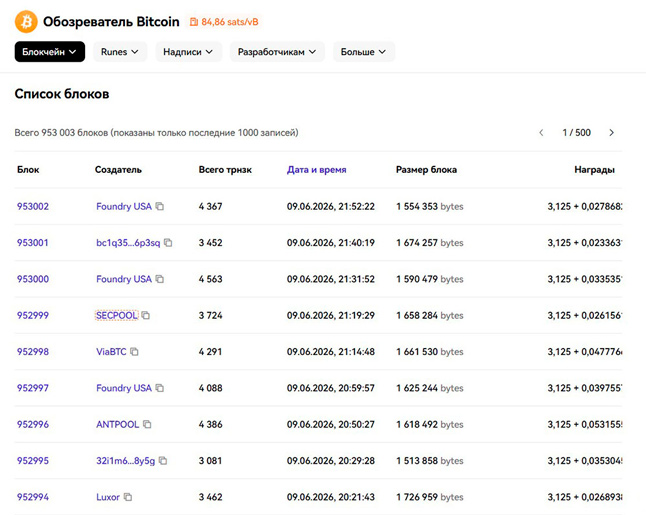
Task: Click the 84,86 sats/vB fee badge
Action: 224,22
